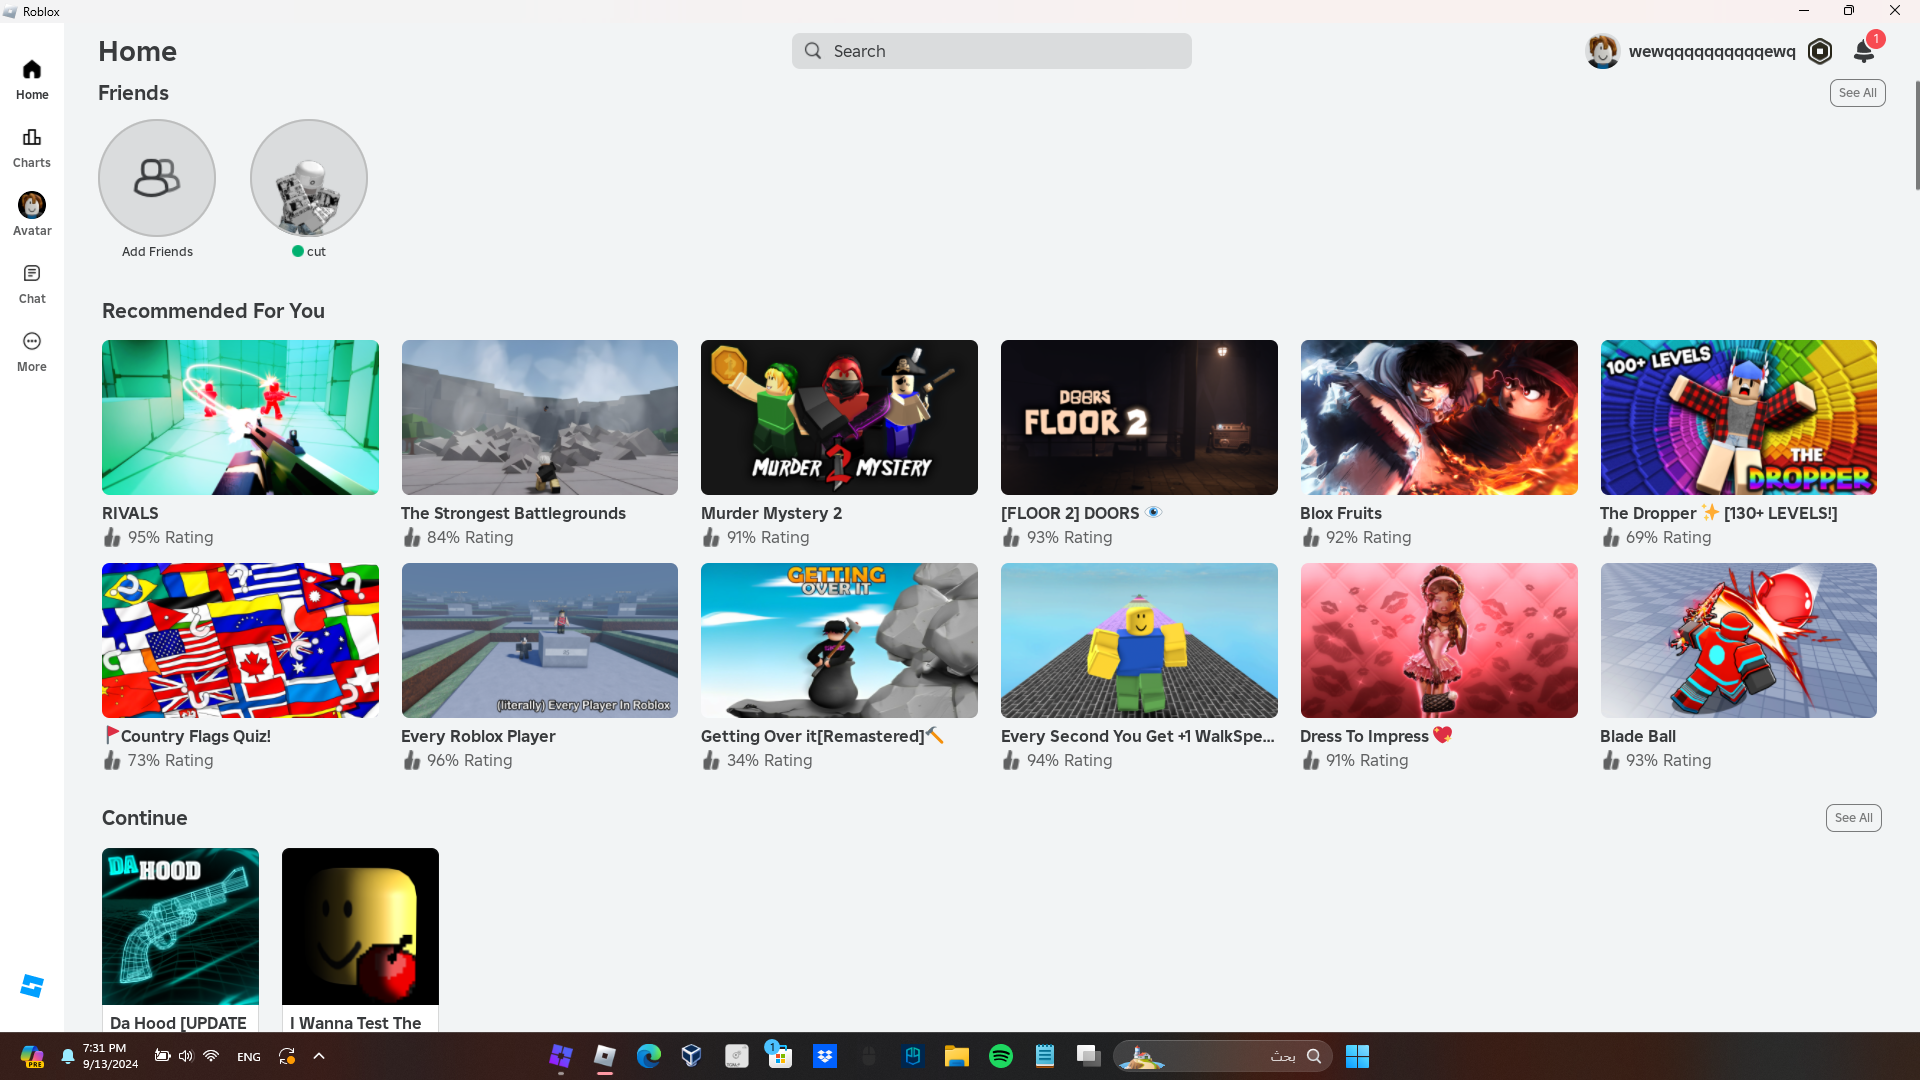Open the Country Flags Quiz! thumbnail
The image size is (1920, 1080).
240,640
